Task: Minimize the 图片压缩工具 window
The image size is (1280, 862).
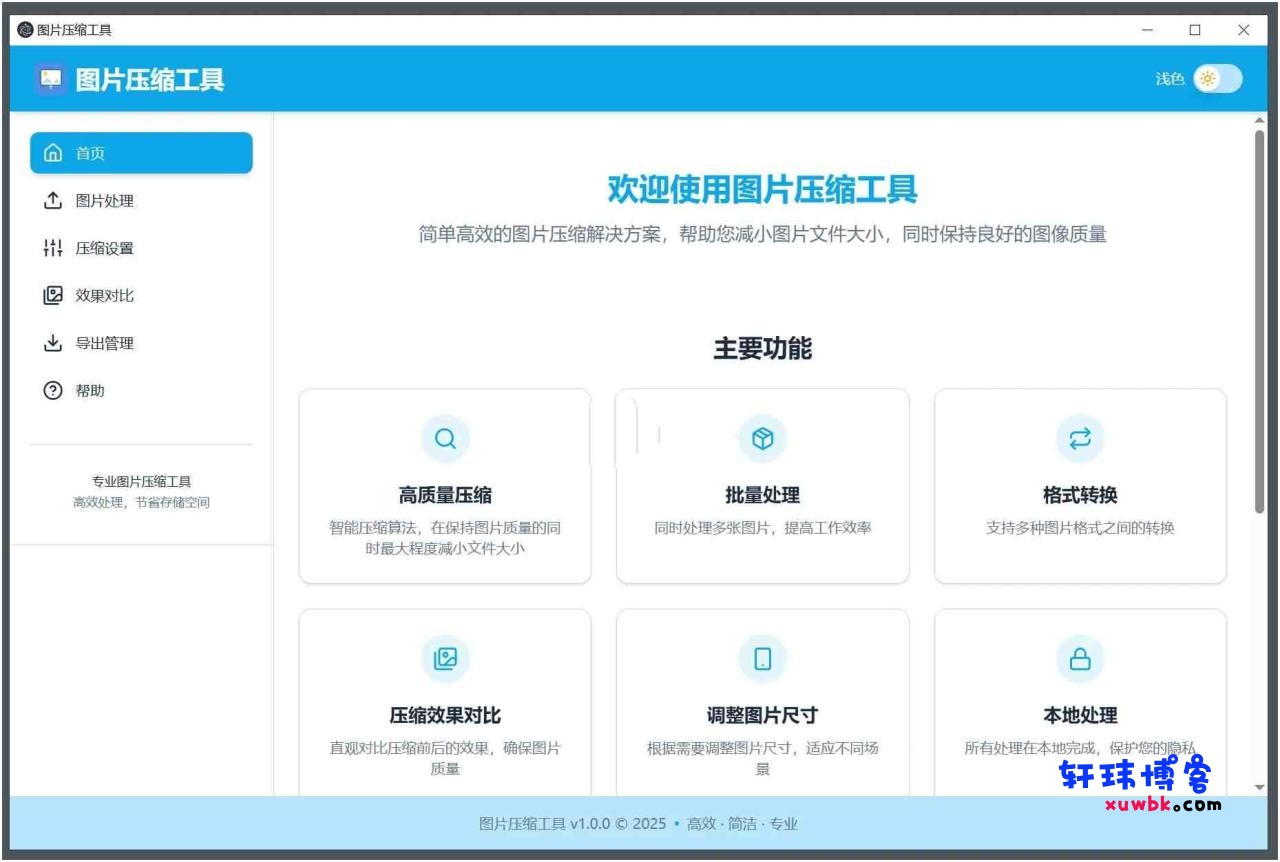Action: click(x=1147, y=30)
